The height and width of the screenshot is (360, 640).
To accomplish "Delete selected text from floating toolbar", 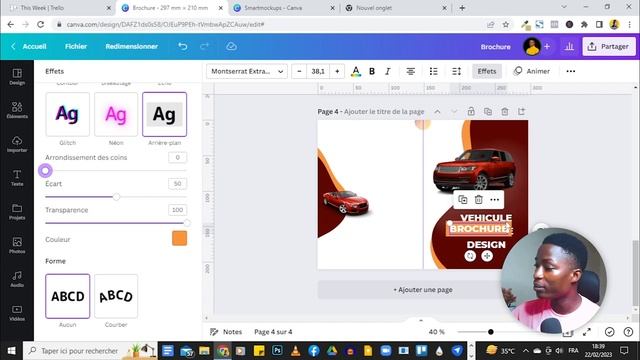I will coord(478,200).
